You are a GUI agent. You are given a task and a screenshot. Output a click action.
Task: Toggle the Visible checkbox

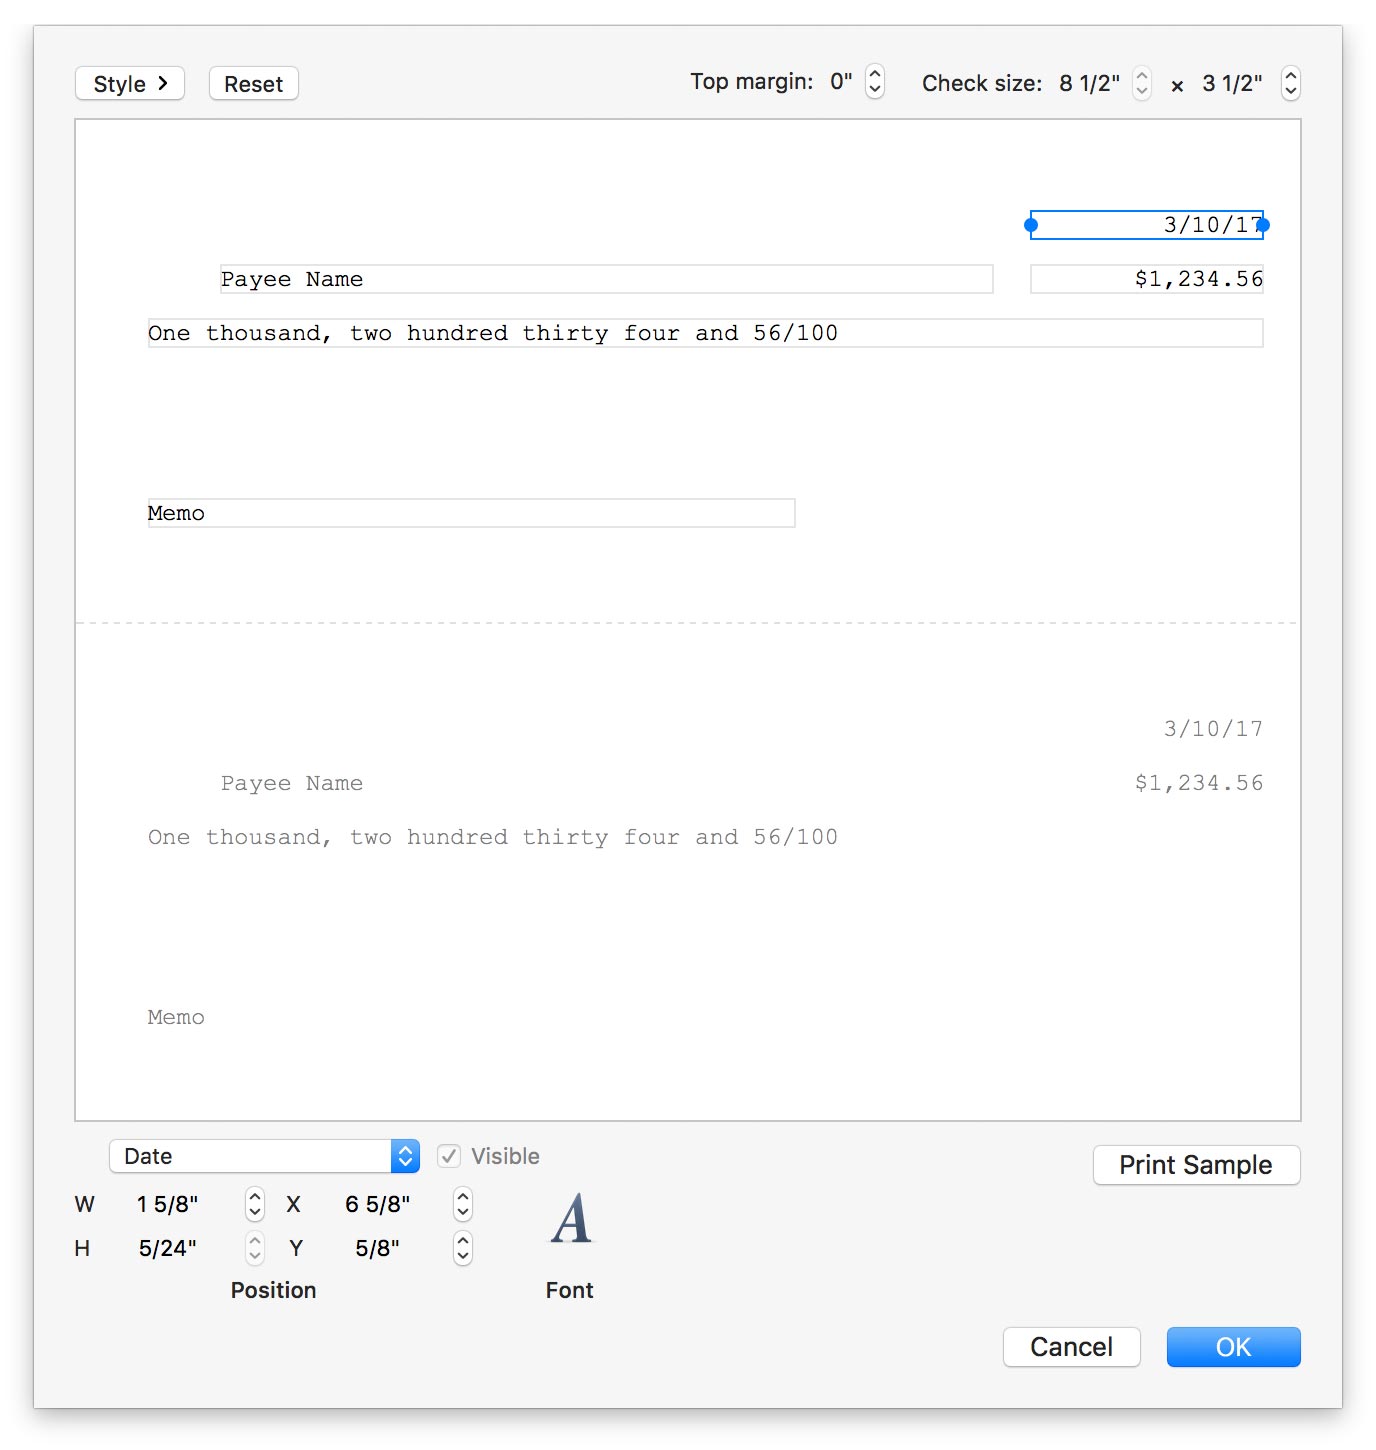click(449, 1156)
